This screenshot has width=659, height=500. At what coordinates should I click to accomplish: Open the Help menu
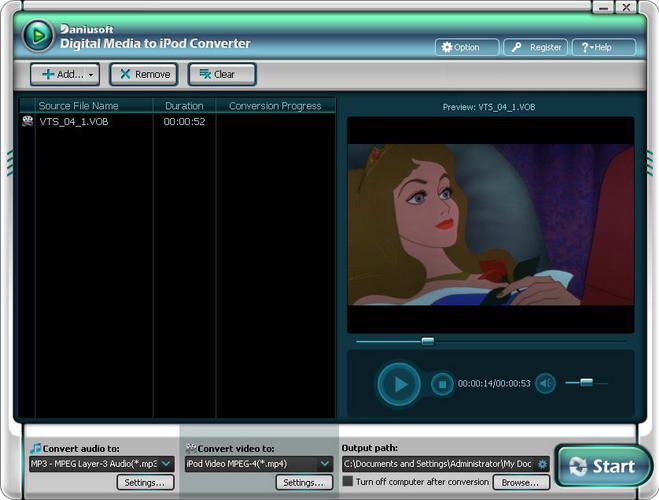(x=604, y=47)
